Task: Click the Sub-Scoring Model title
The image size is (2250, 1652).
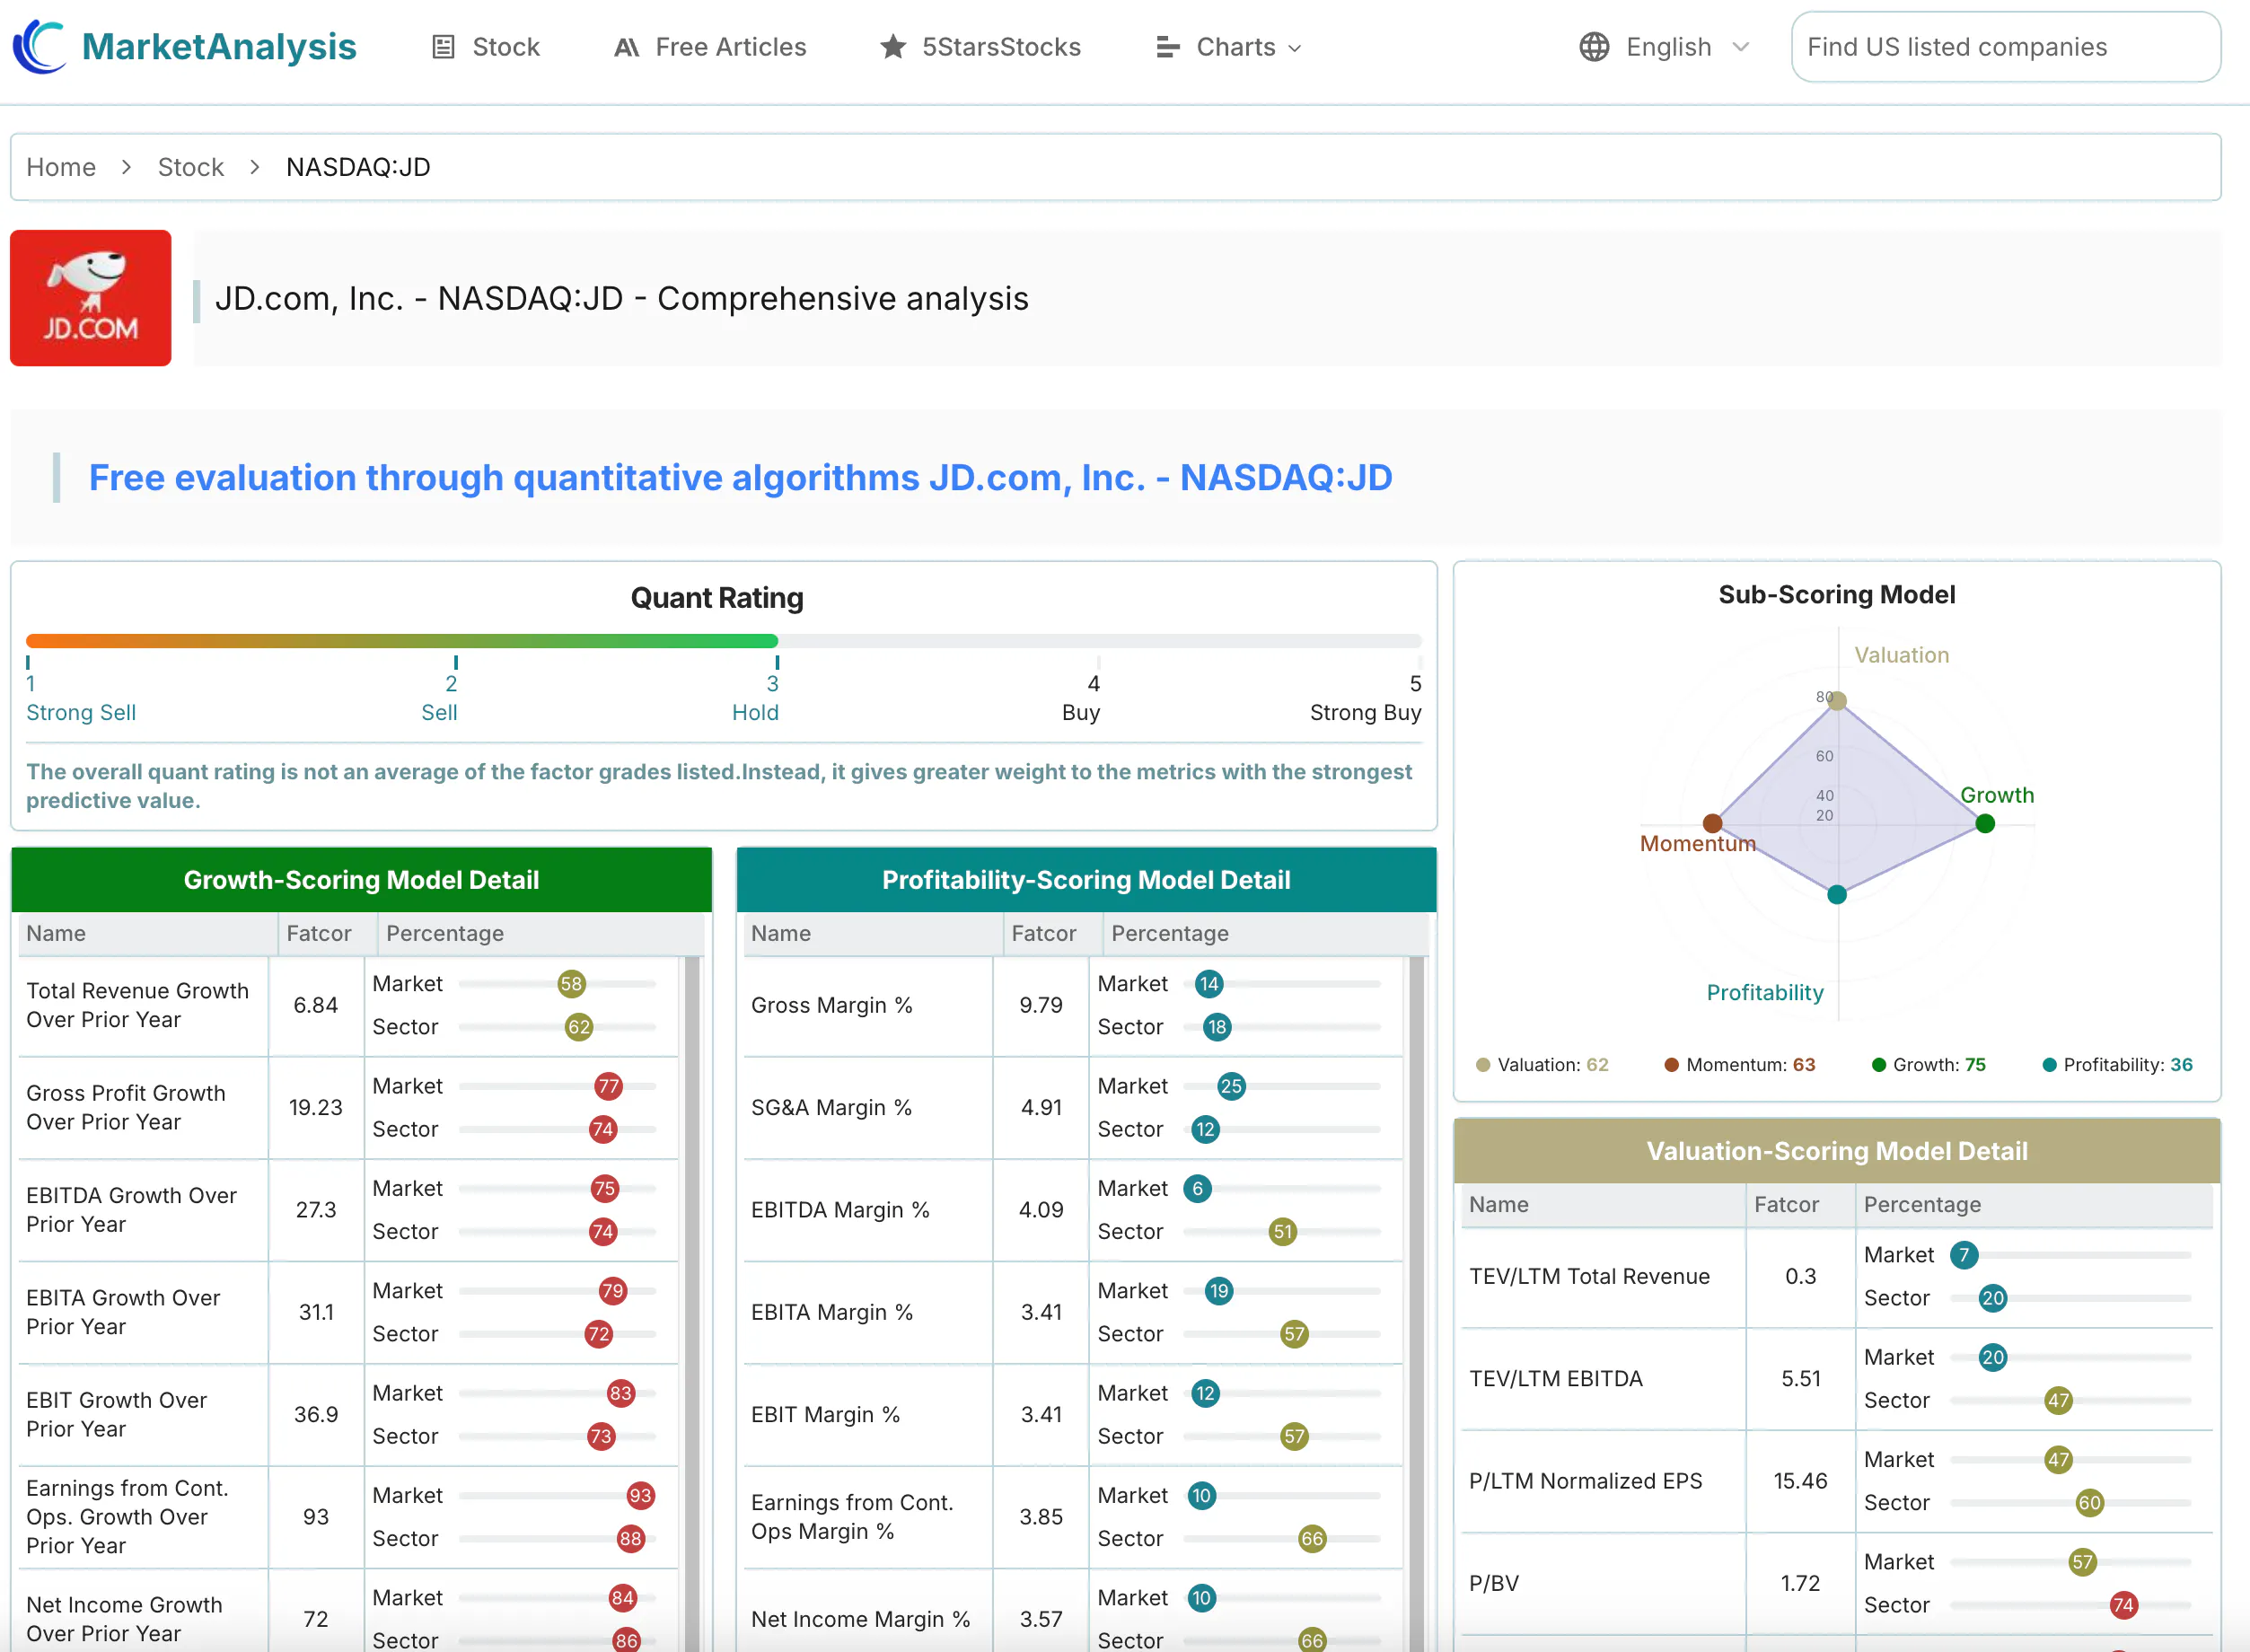Action: [x=1837, y=595]
